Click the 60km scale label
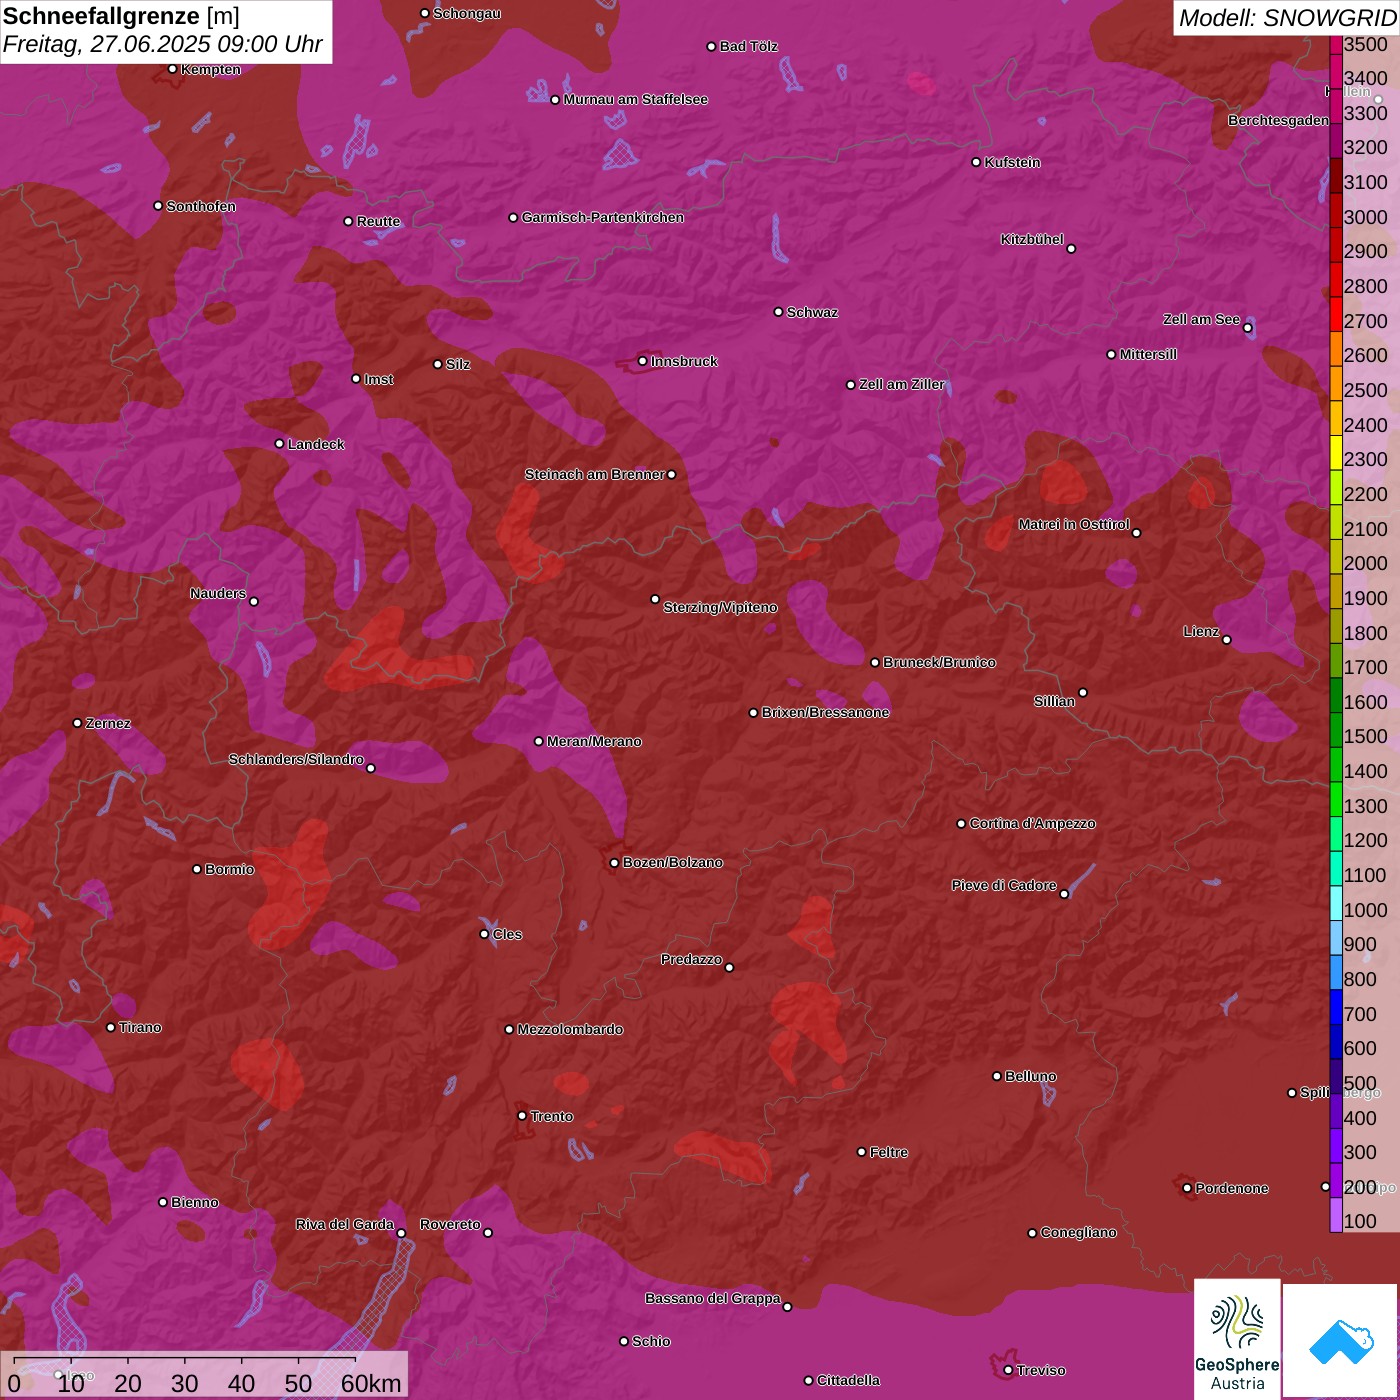The height and width of the screenshot is (1400, 1400). click(371, 1383)
